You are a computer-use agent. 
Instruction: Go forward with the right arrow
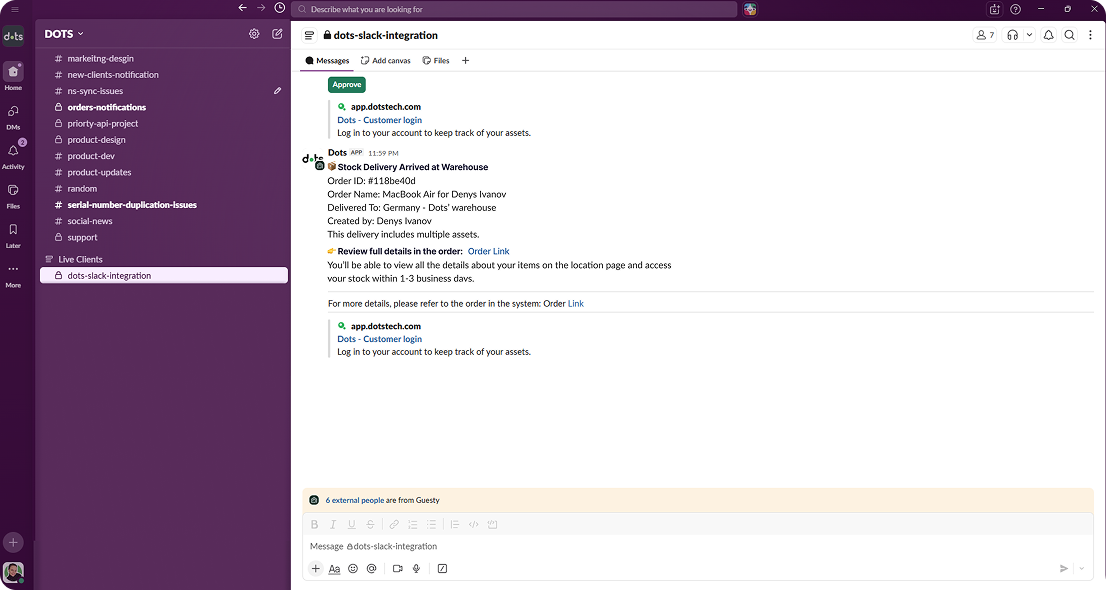point(261,8)
